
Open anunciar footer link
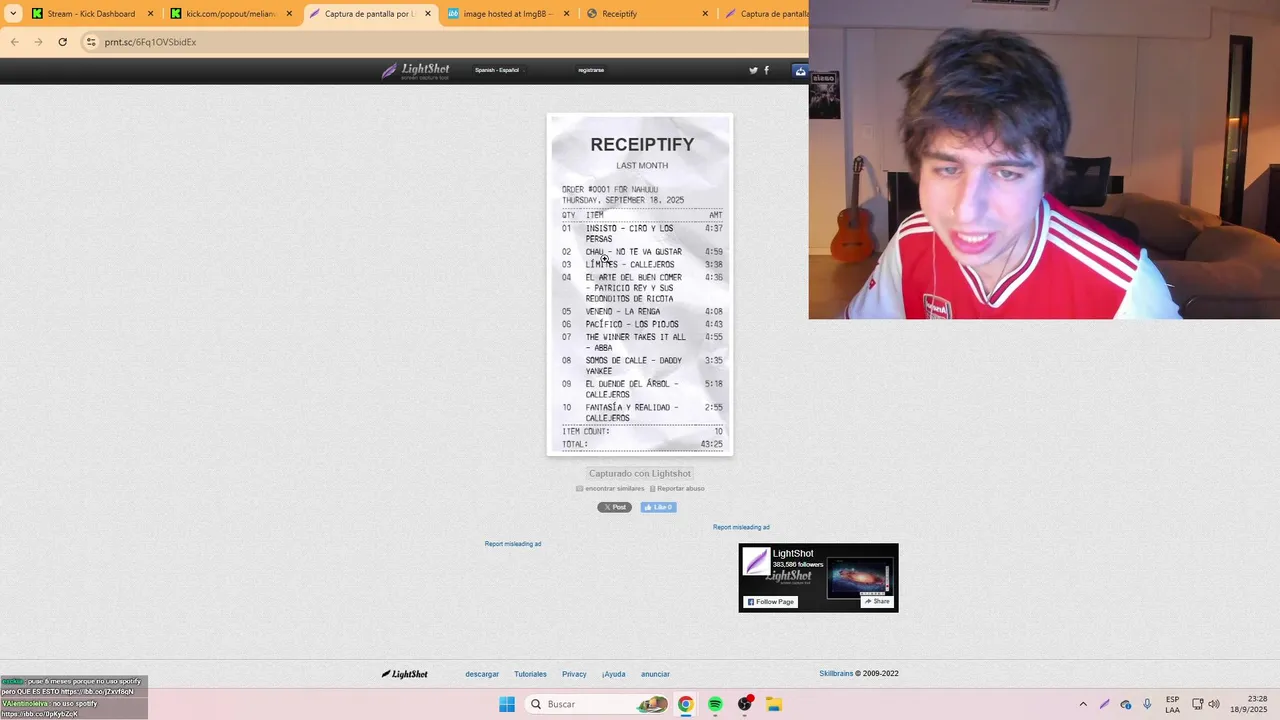click(655, 674)
